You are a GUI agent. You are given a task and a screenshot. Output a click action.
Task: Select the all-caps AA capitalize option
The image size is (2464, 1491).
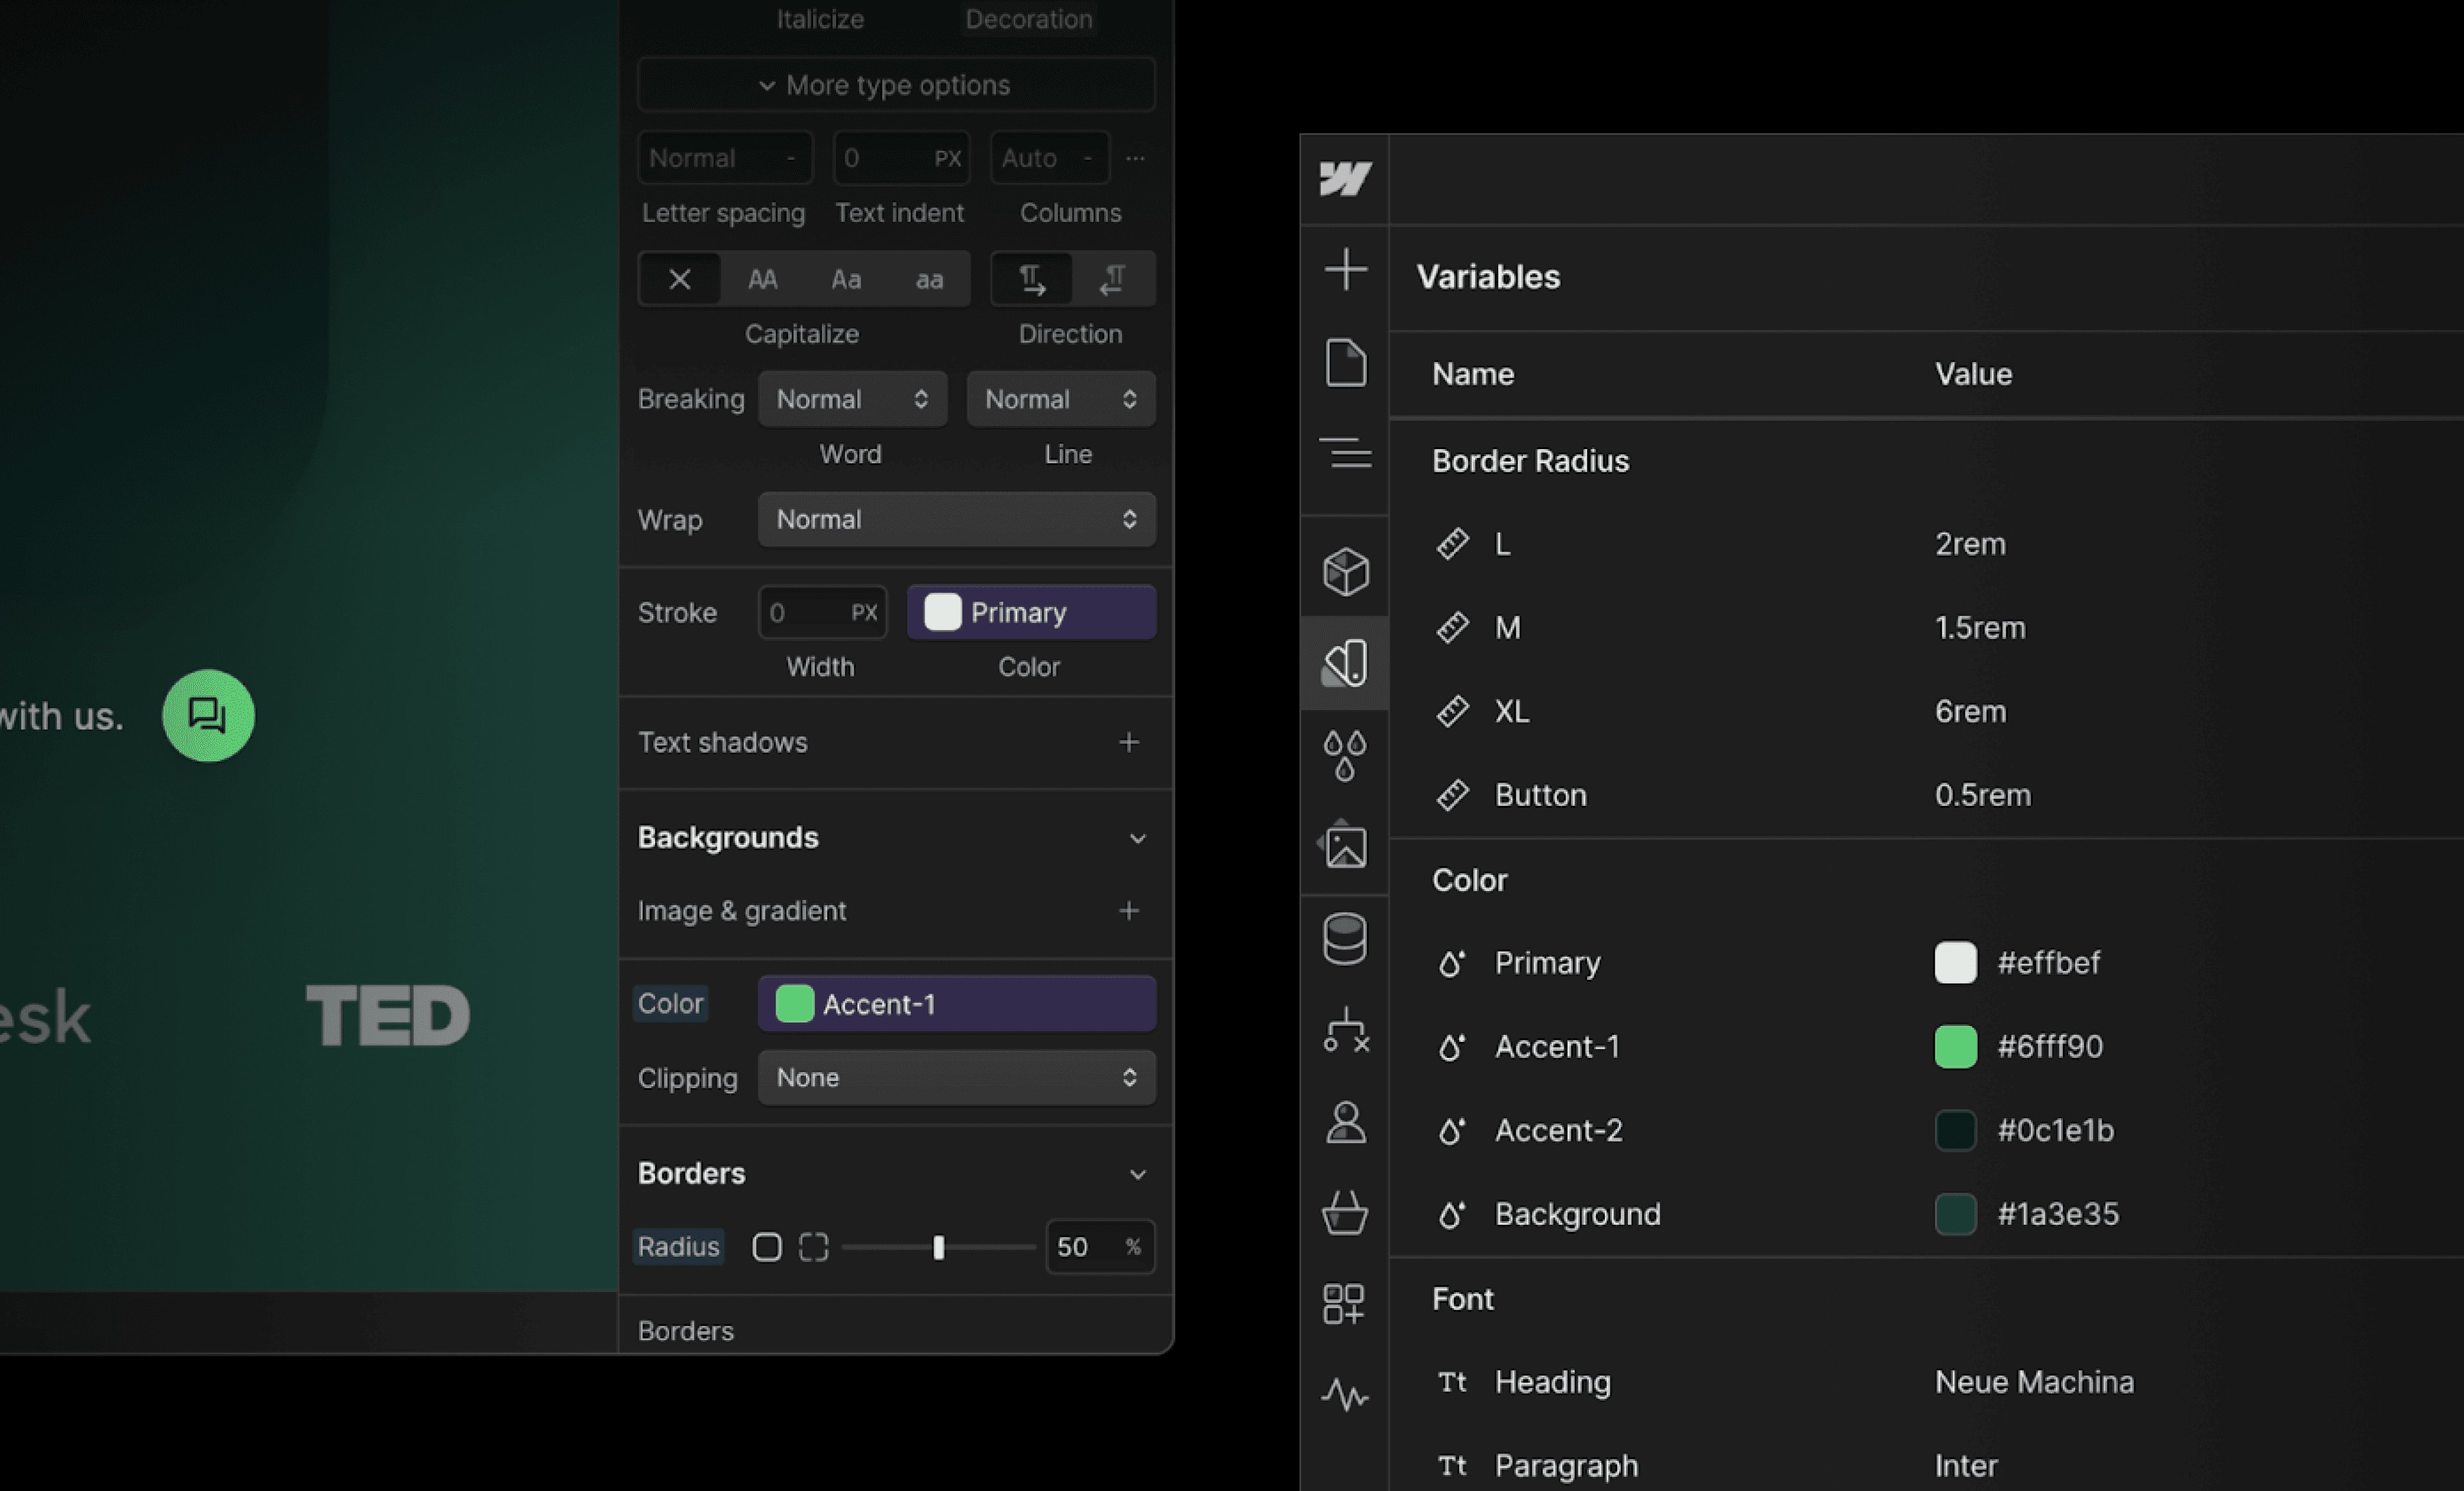762,279
